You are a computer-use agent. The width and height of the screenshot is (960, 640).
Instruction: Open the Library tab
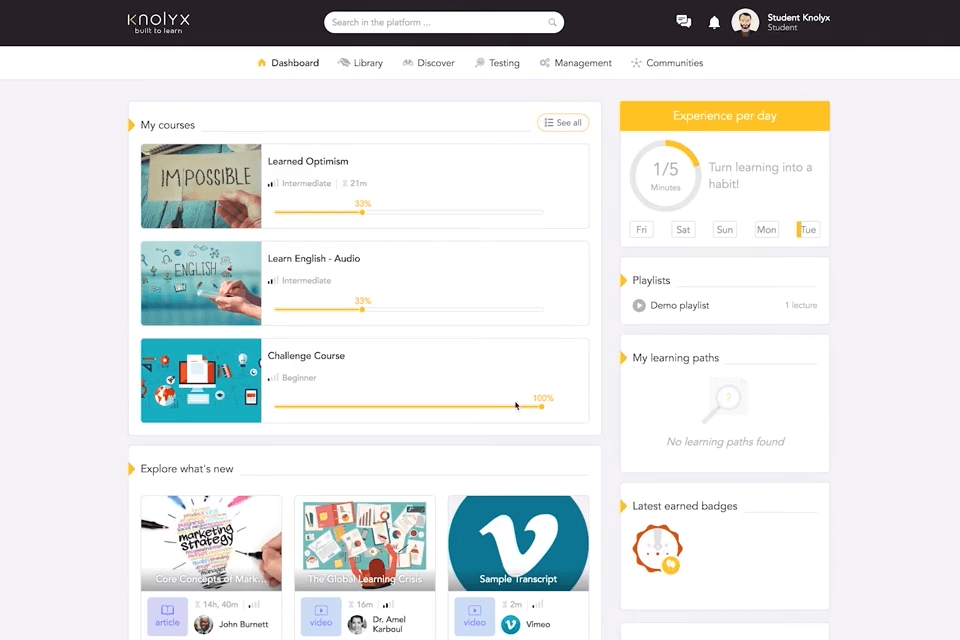361,62
